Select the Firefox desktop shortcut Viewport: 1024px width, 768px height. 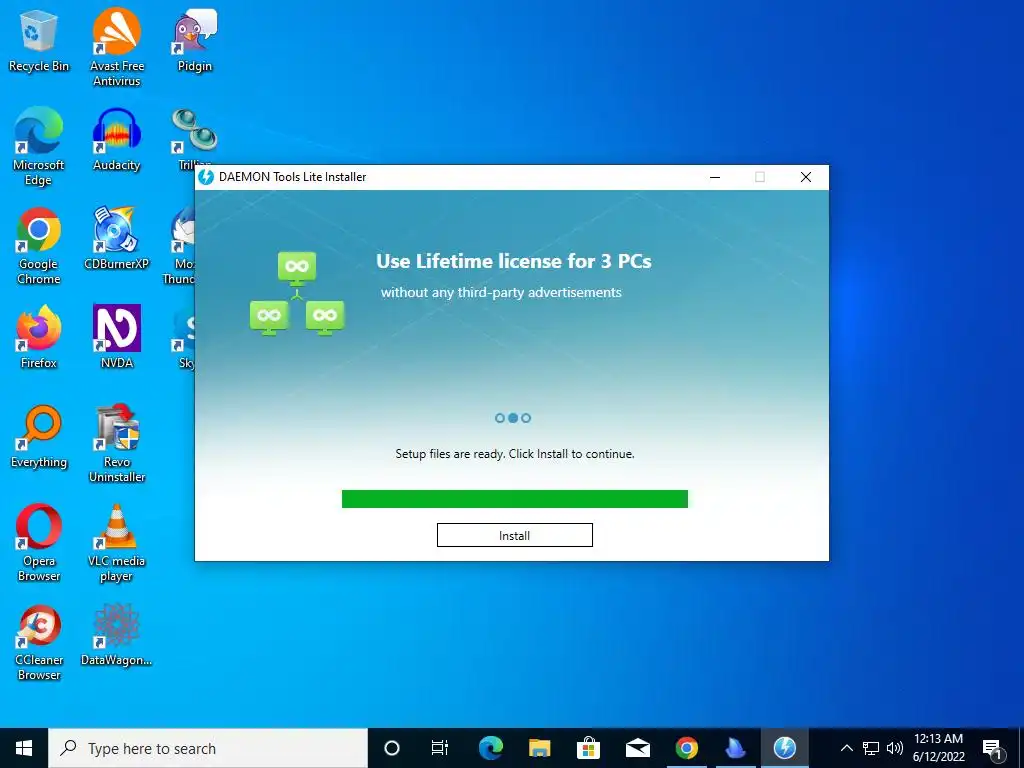tap(39, 337)
